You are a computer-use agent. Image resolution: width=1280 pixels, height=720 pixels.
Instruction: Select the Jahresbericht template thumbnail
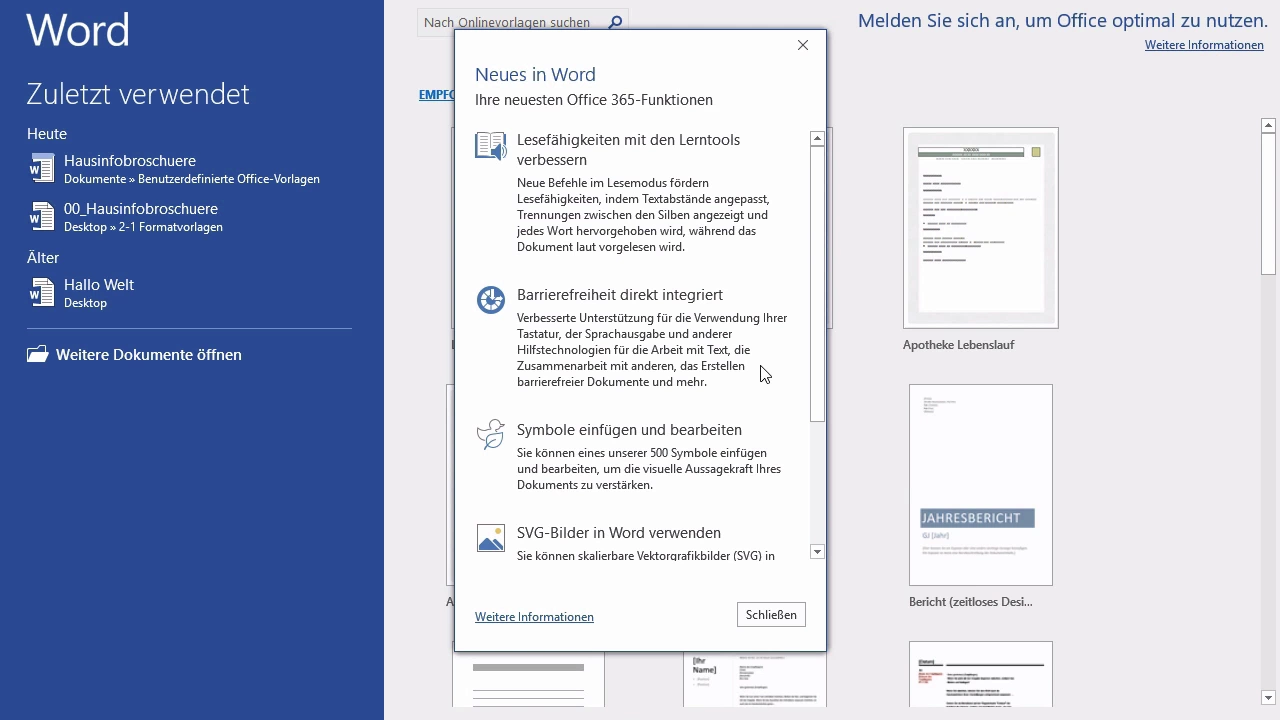click(980, 485)
